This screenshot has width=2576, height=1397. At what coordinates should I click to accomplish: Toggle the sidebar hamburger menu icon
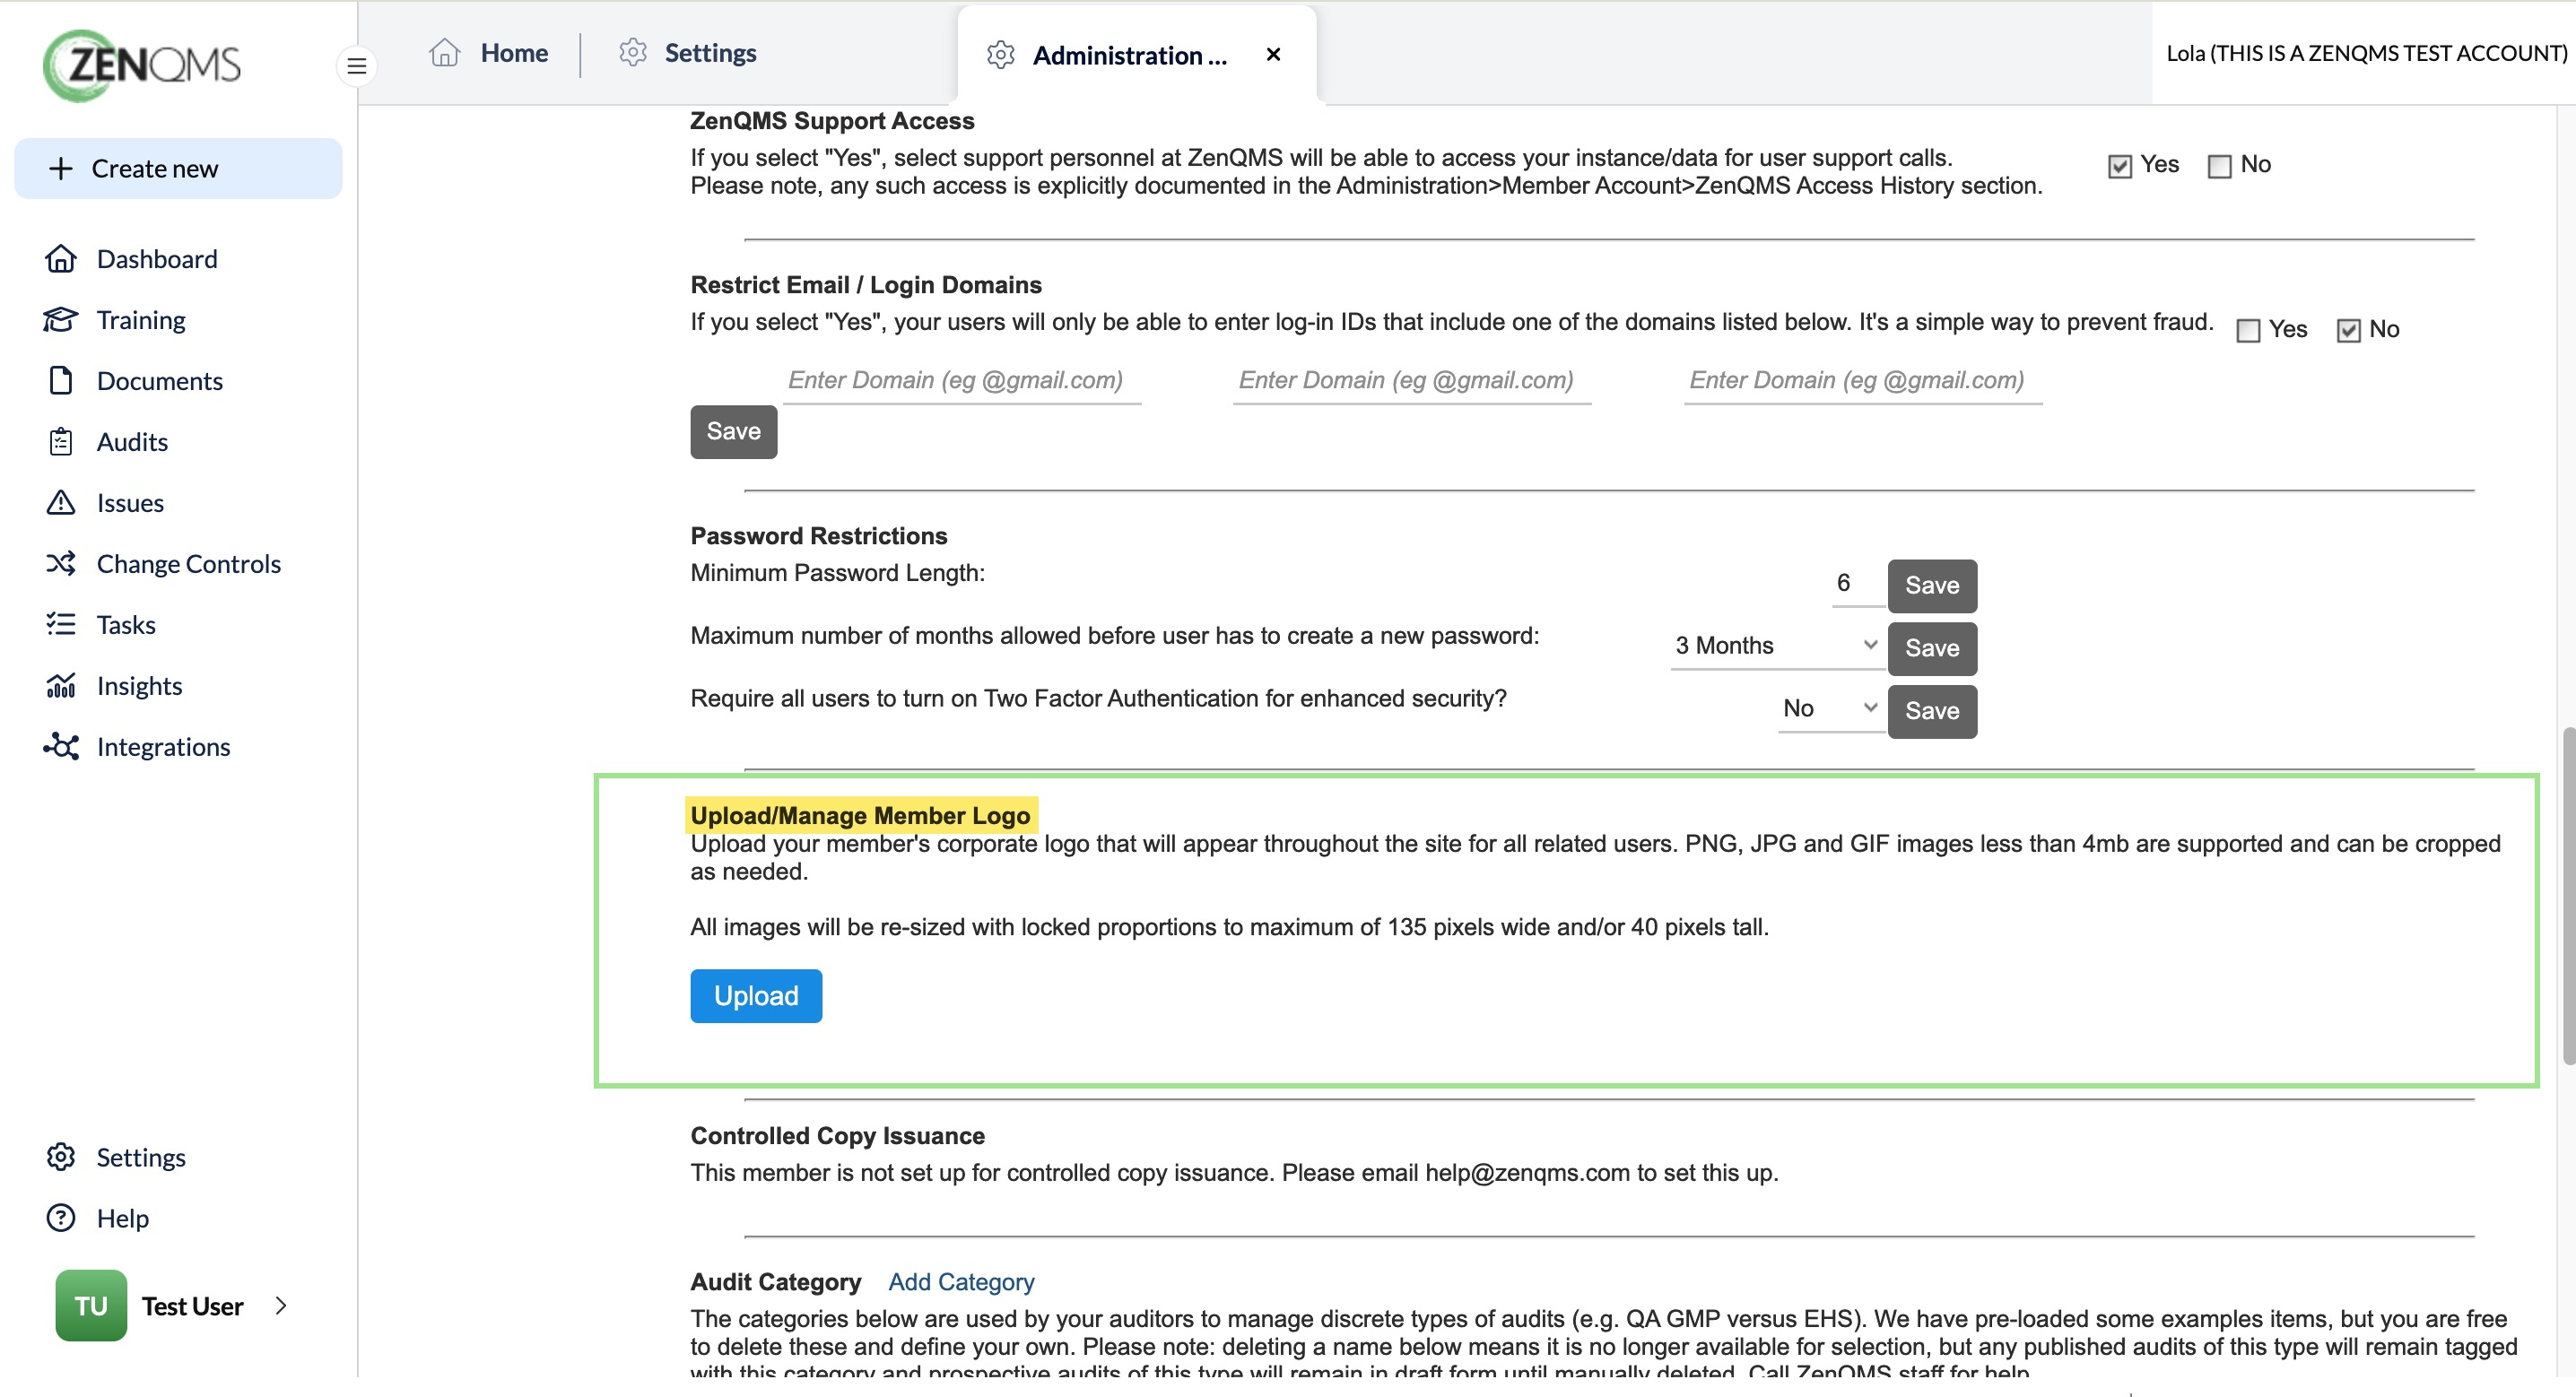pos(356,66)
